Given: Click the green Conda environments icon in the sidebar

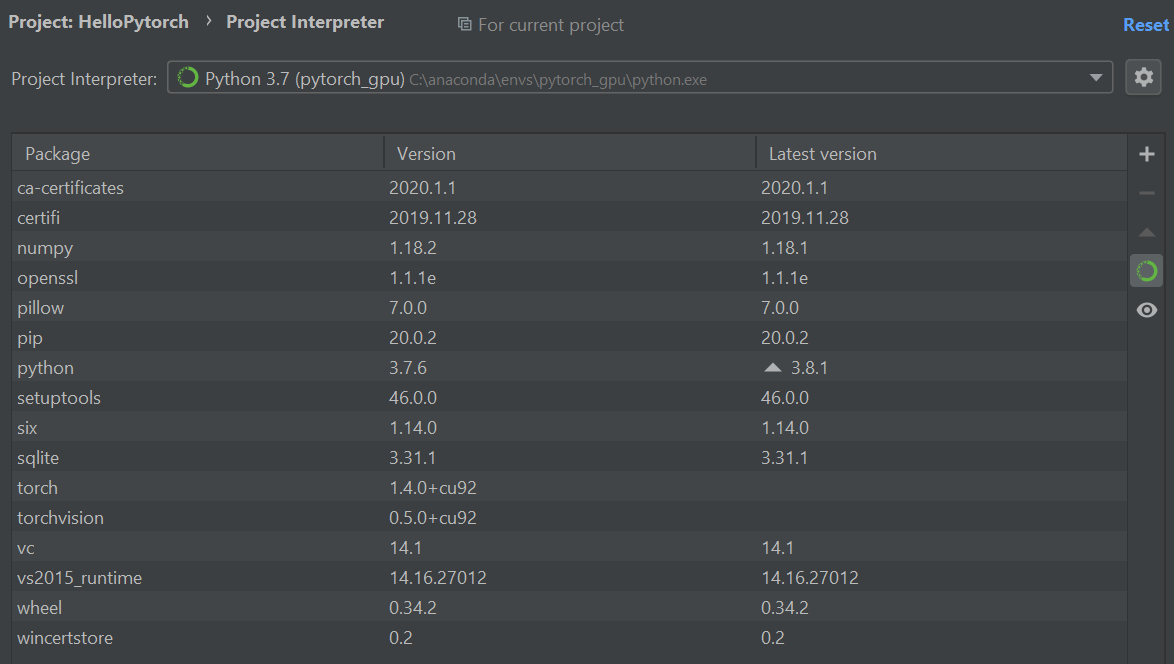Looking at the screenshot, I should pos(1146,271).
